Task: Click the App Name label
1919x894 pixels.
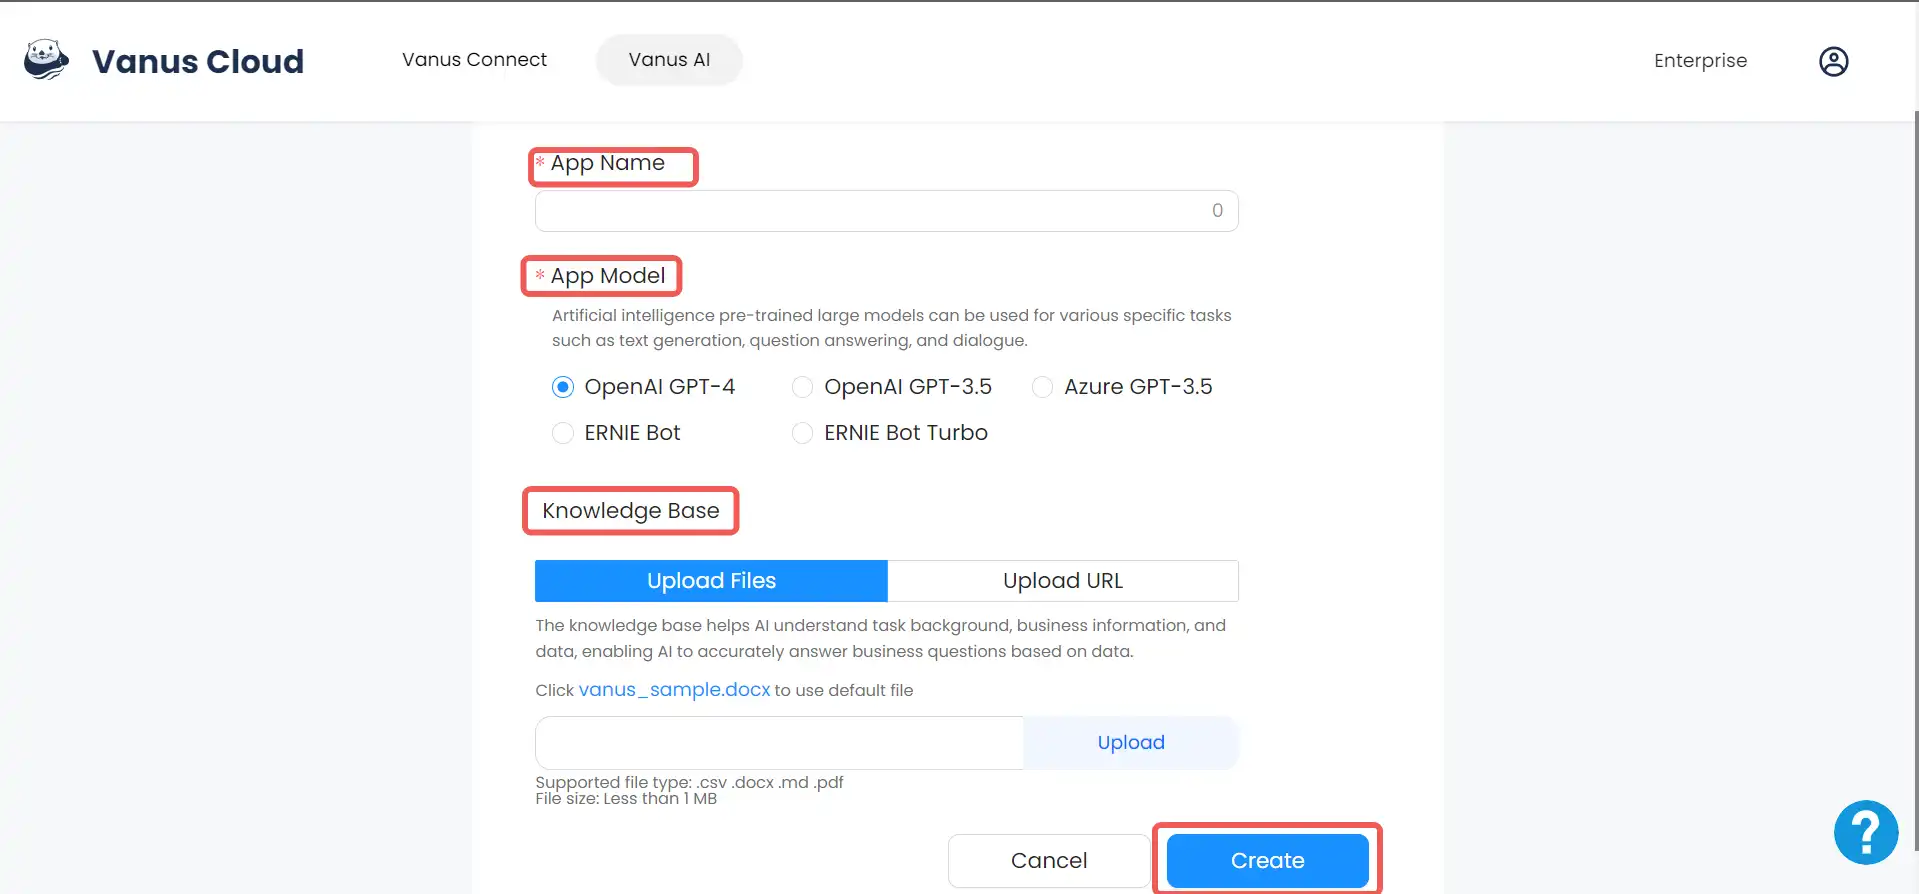Action: 607,163
